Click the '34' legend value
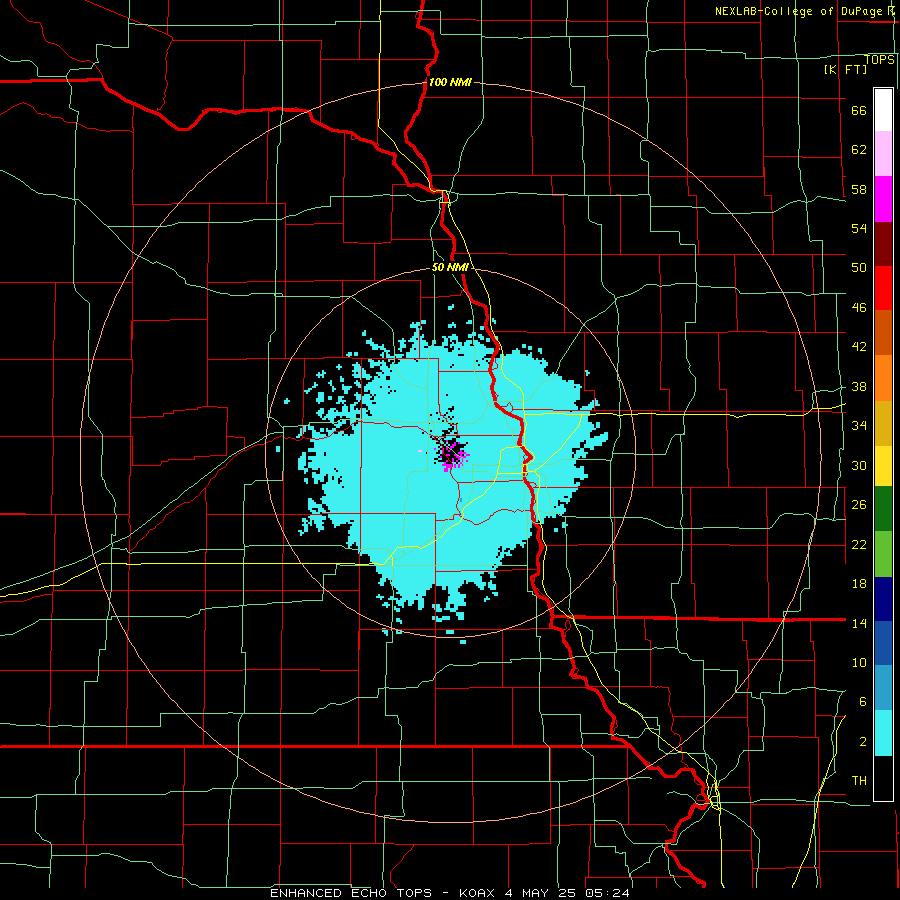This screenshot has width=900, height=900. tap(859, 426)
